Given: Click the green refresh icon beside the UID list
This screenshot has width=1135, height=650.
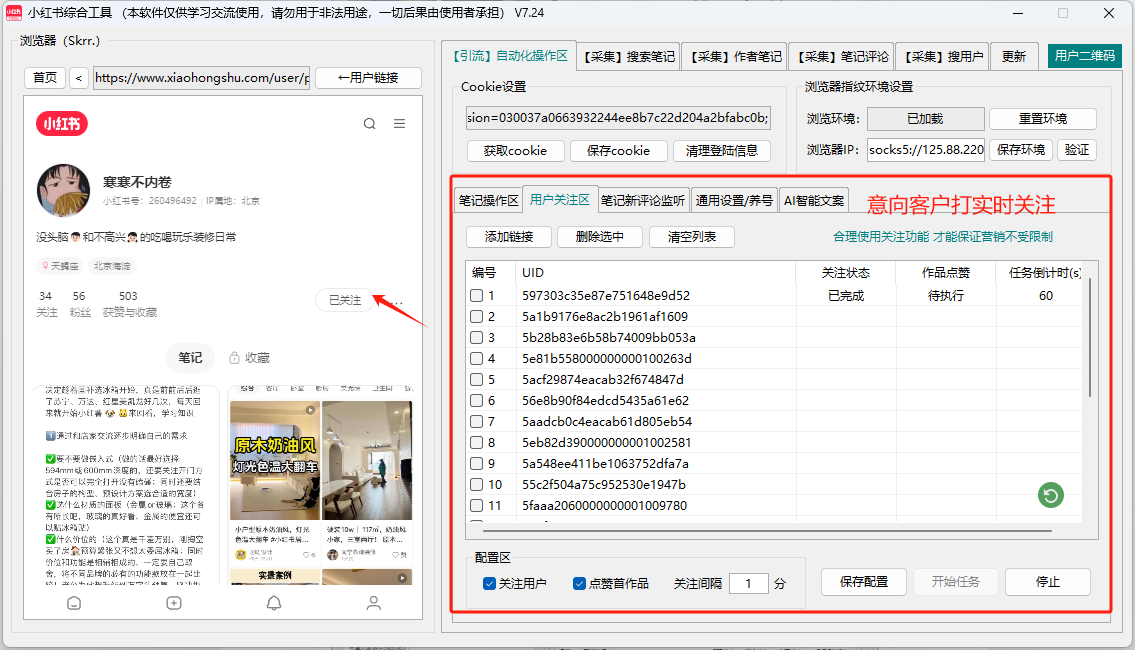Looking at the screenshot, I should point(1050,495).
